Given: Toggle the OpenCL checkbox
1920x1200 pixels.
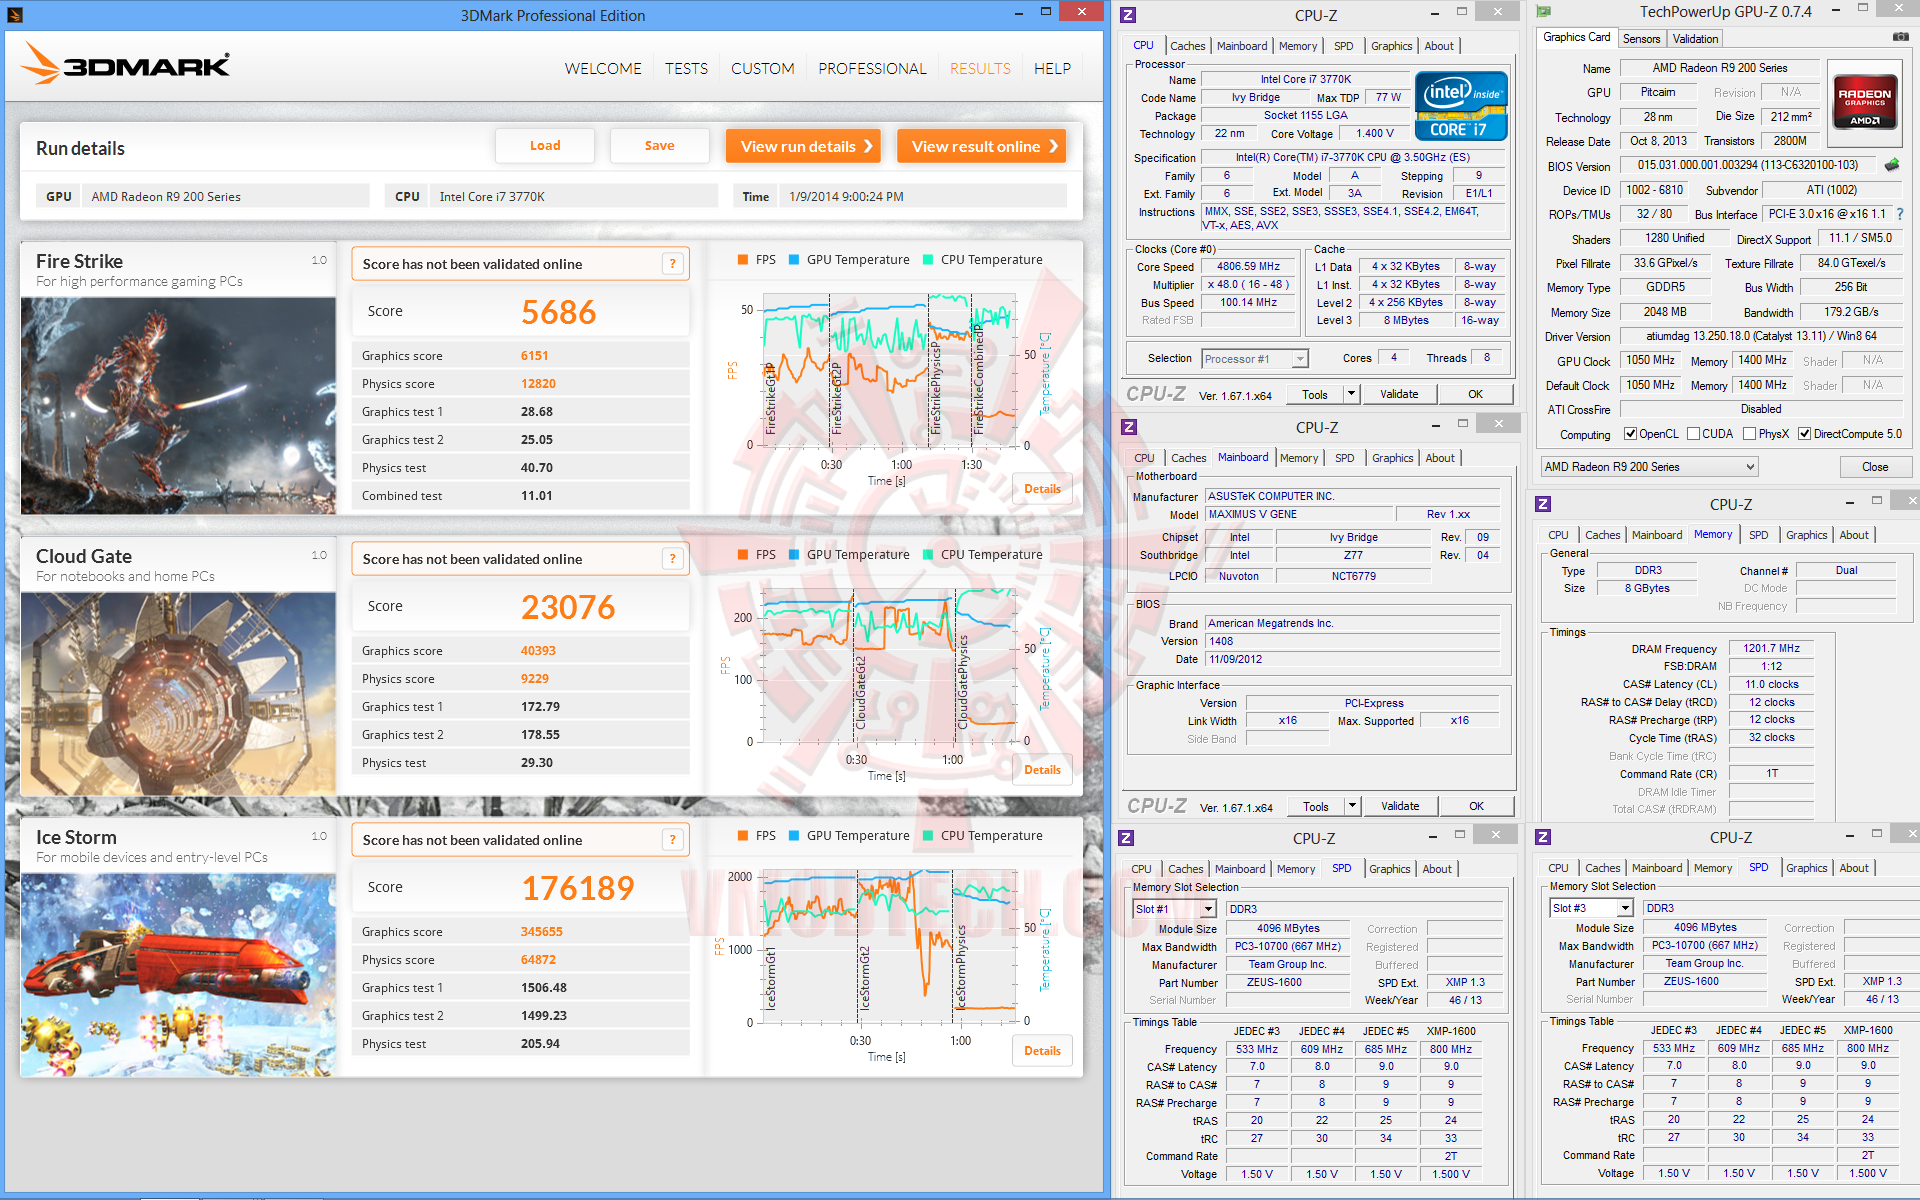Looking at the screenshot, I should (1630, 434).
